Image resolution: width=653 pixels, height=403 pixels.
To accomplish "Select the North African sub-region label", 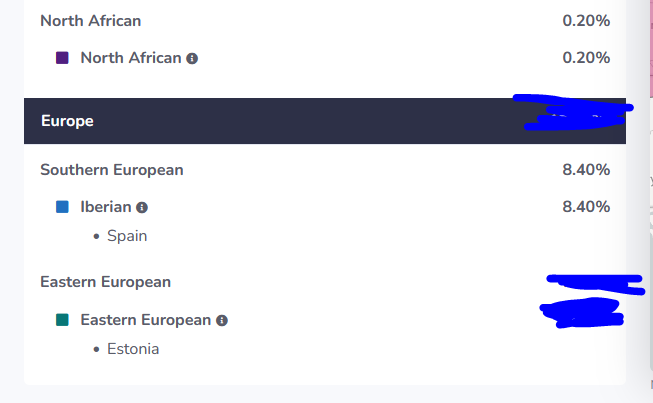I will coord(131,58).
